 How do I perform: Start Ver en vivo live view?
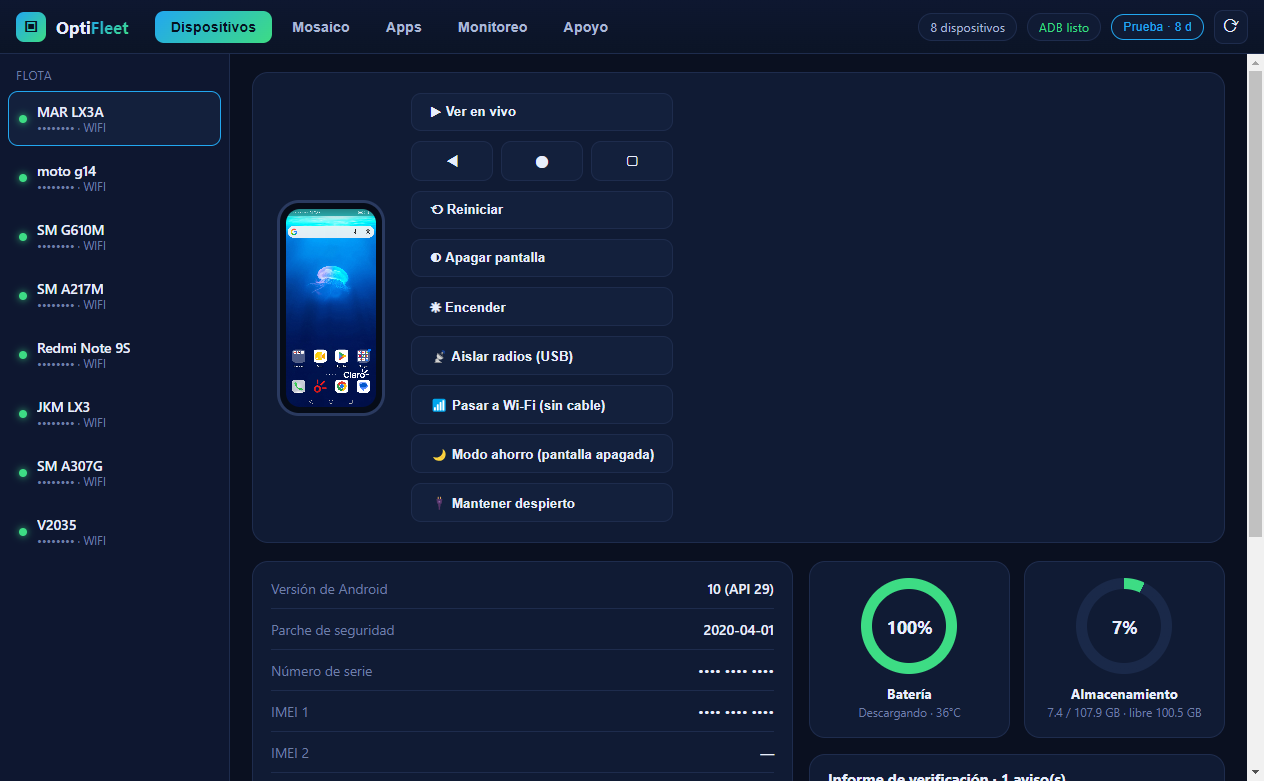coord(542,112)
